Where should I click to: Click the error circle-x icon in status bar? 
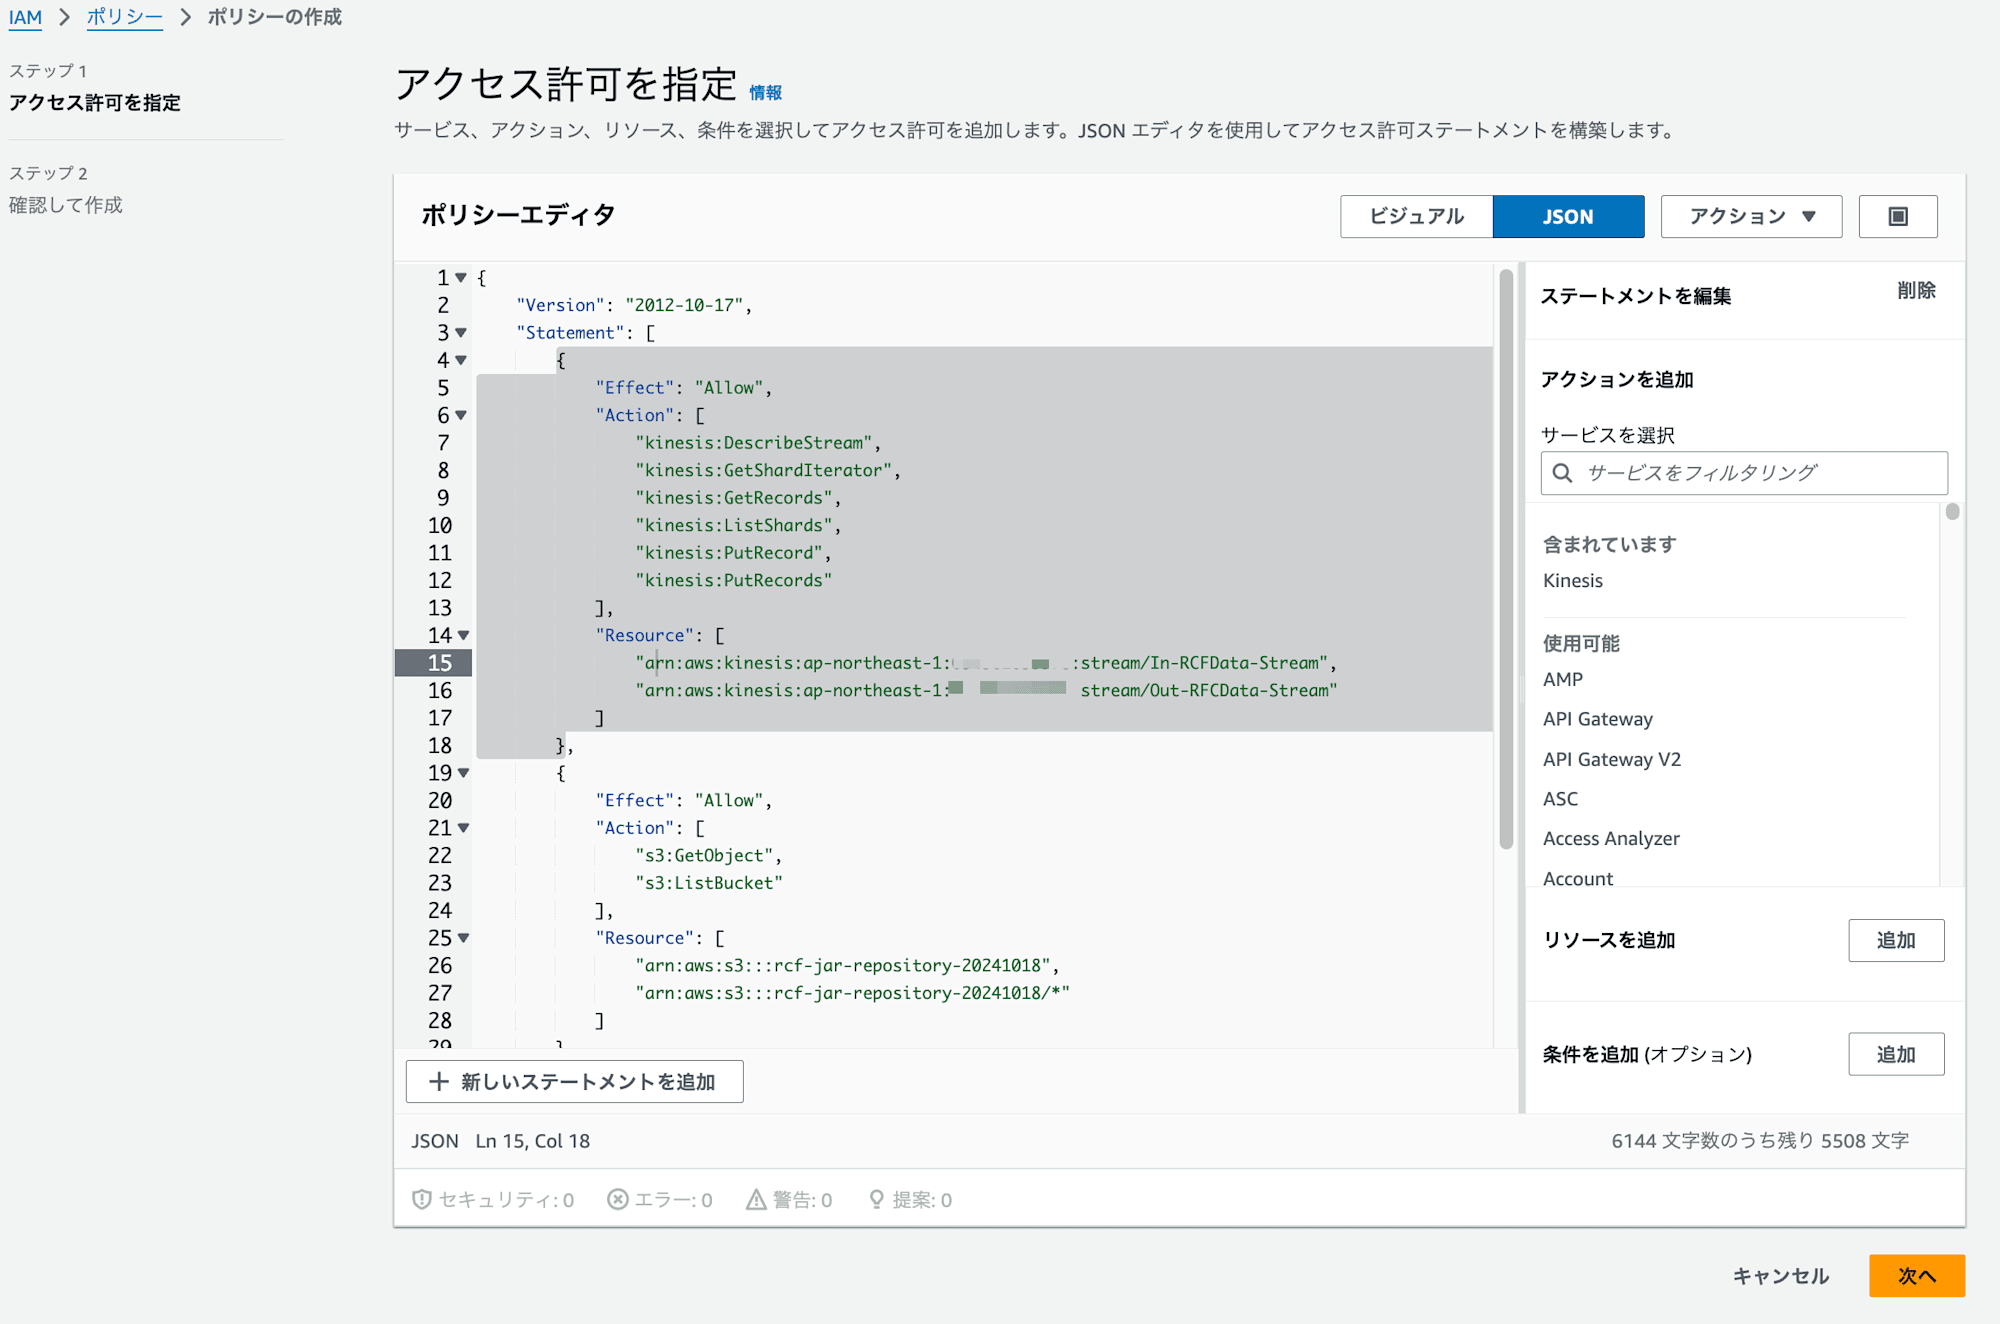[x=618, y=1199]
